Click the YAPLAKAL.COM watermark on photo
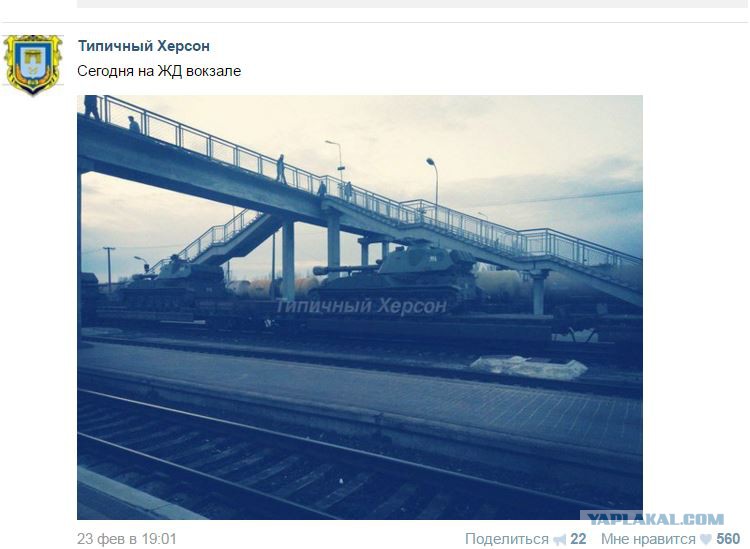 point(655,519)
